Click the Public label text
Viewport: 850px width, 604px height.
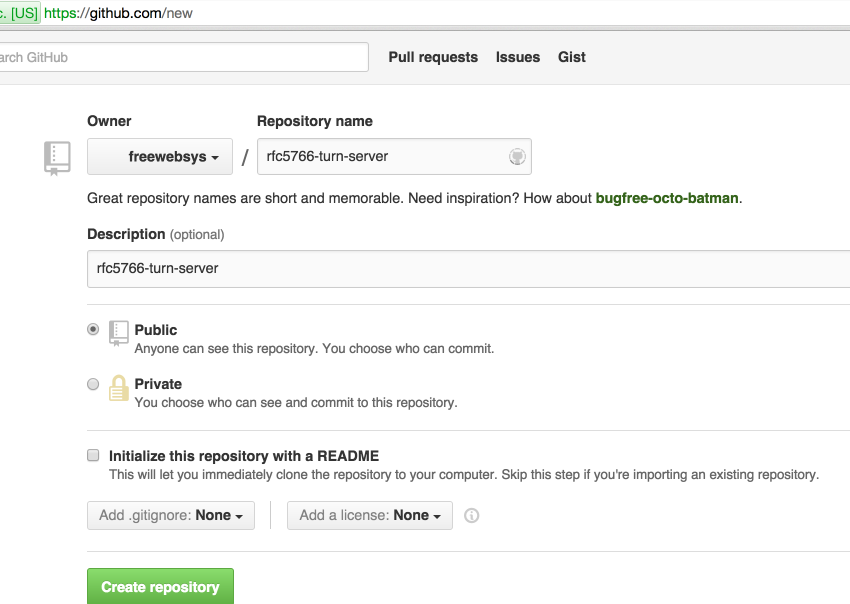pos(156,330)
